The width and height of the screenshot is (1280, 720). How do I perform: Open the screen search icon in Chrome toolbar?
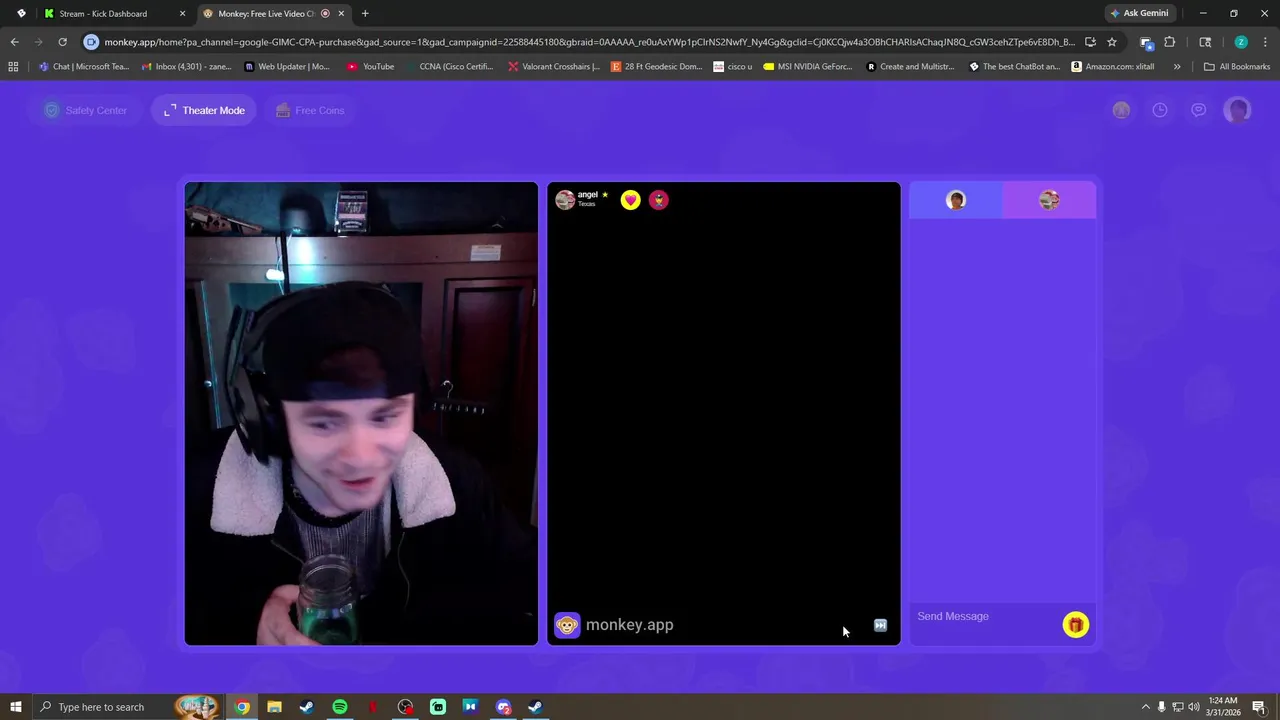1205,42
